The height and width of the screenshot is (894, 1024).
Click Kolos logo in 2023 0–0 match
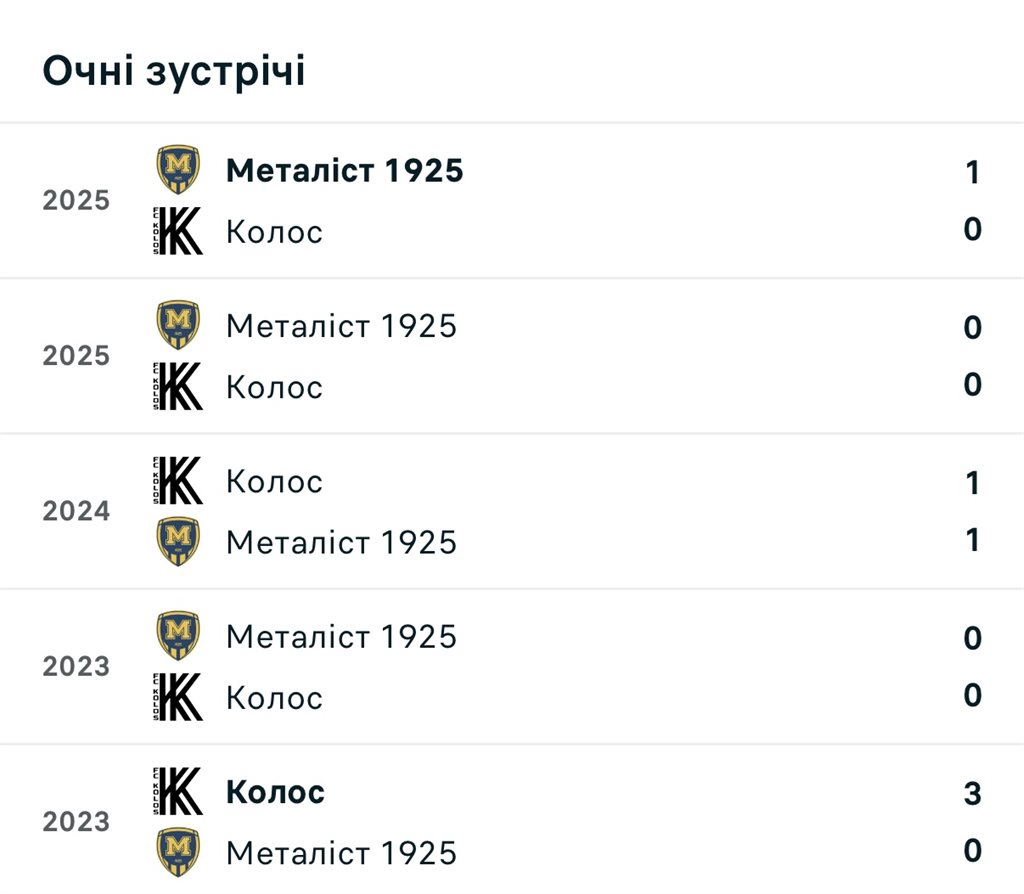(x=178, y=696)
